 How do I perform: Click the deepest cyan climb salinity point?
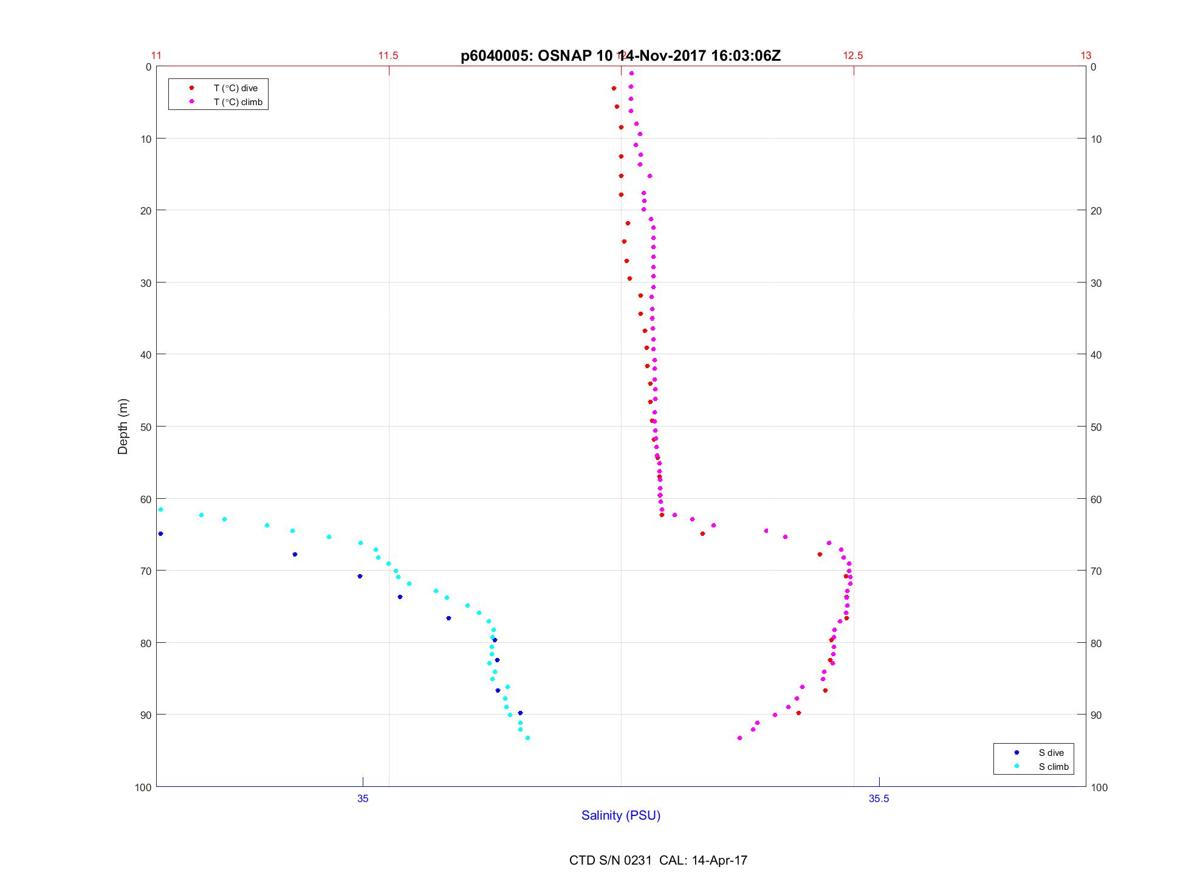click(527, 738)
